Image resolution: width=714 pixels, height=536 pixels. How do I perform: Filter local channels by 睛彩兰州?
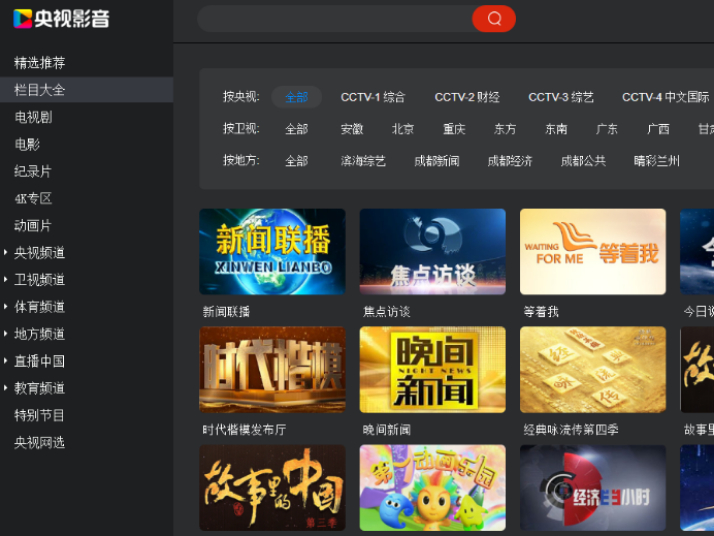[x=657, y=161]
